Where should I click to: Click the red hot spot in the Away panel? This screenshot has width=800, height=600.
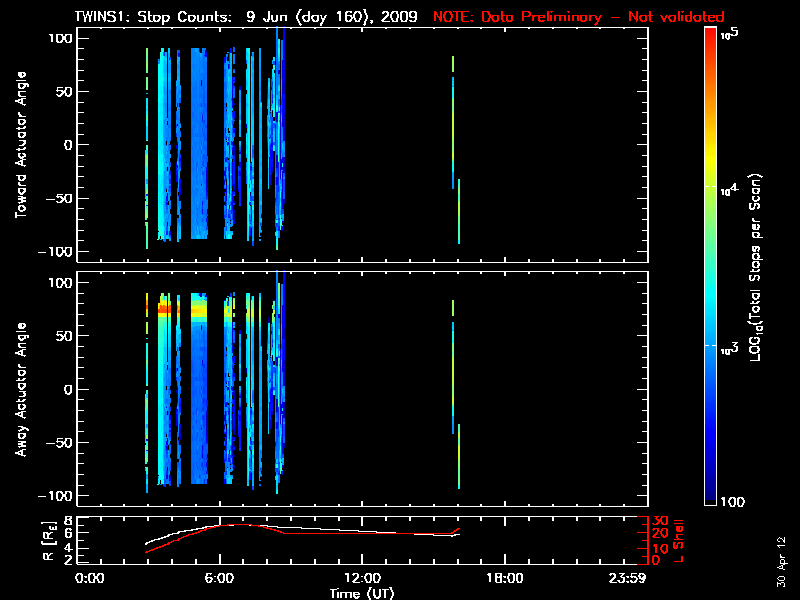pyautogui.click(x=163, y=311)
